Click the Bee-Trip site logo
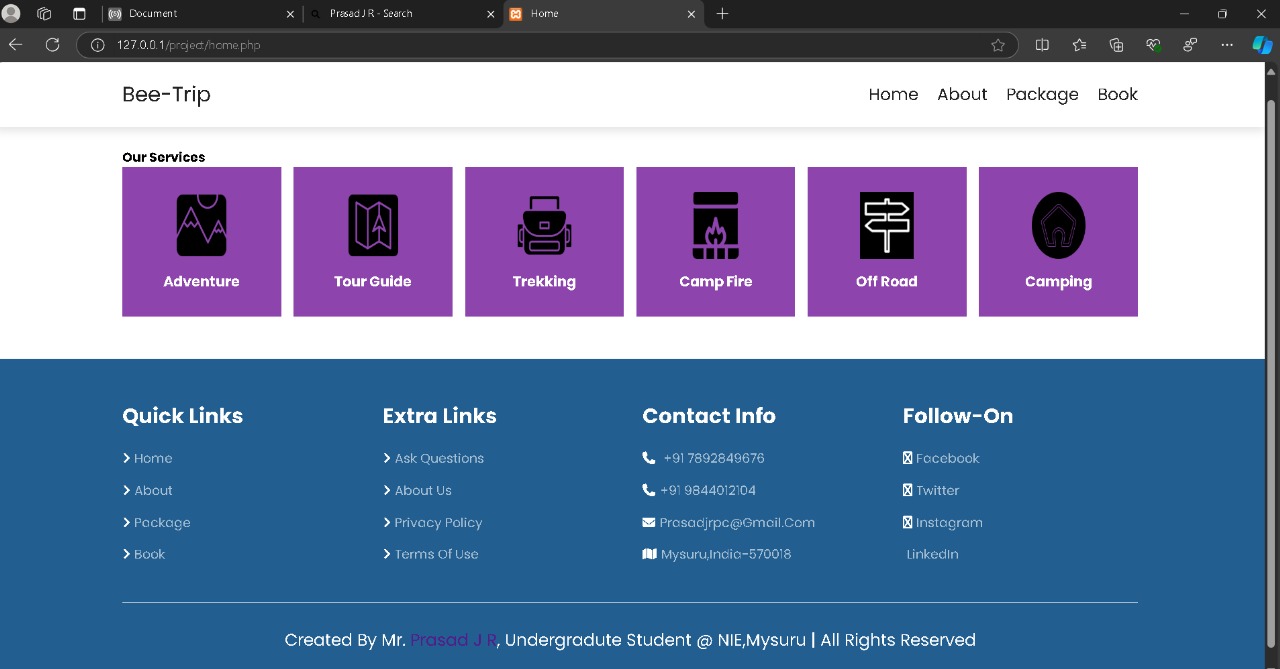 [x=166, y=94]
